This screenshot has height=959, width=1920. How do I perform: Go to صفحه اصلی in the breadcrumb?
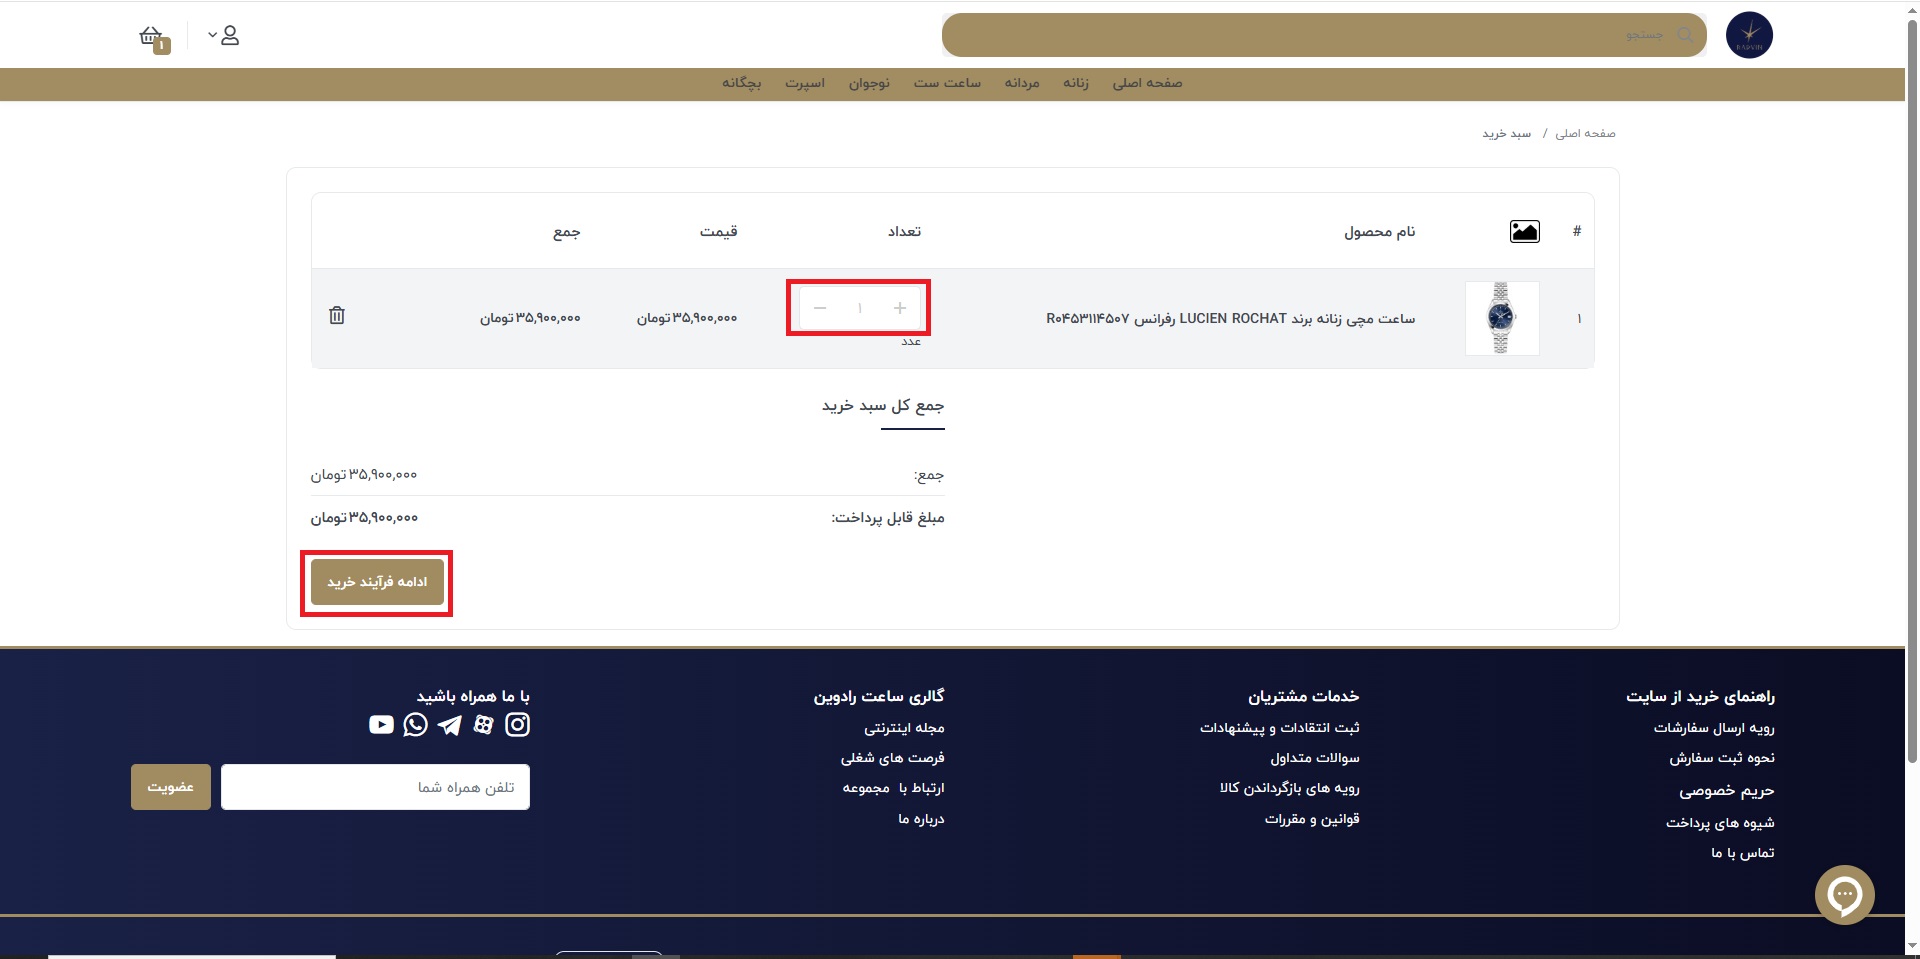pyautogui.click(x=1585, y=133)
